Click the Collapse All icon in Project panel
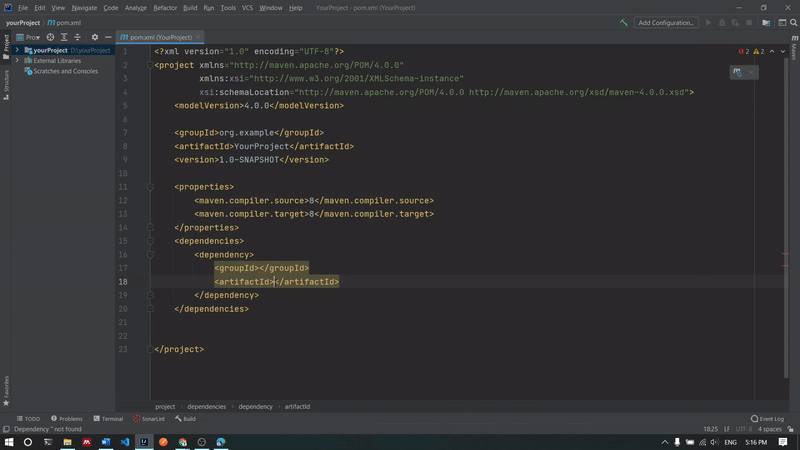This screenshot has width=800, height=450. pyautogui.click(x=78, y=37)
